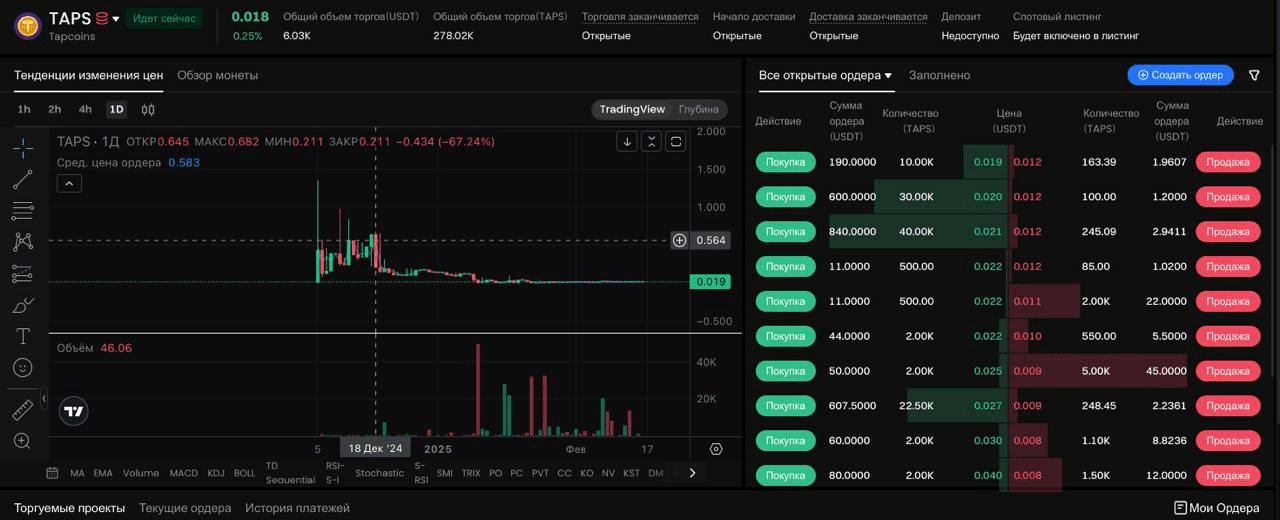Click Покупка for the 80.0000 order
This screenshot has height=520, width=1280.
click(x=786, y=475)
